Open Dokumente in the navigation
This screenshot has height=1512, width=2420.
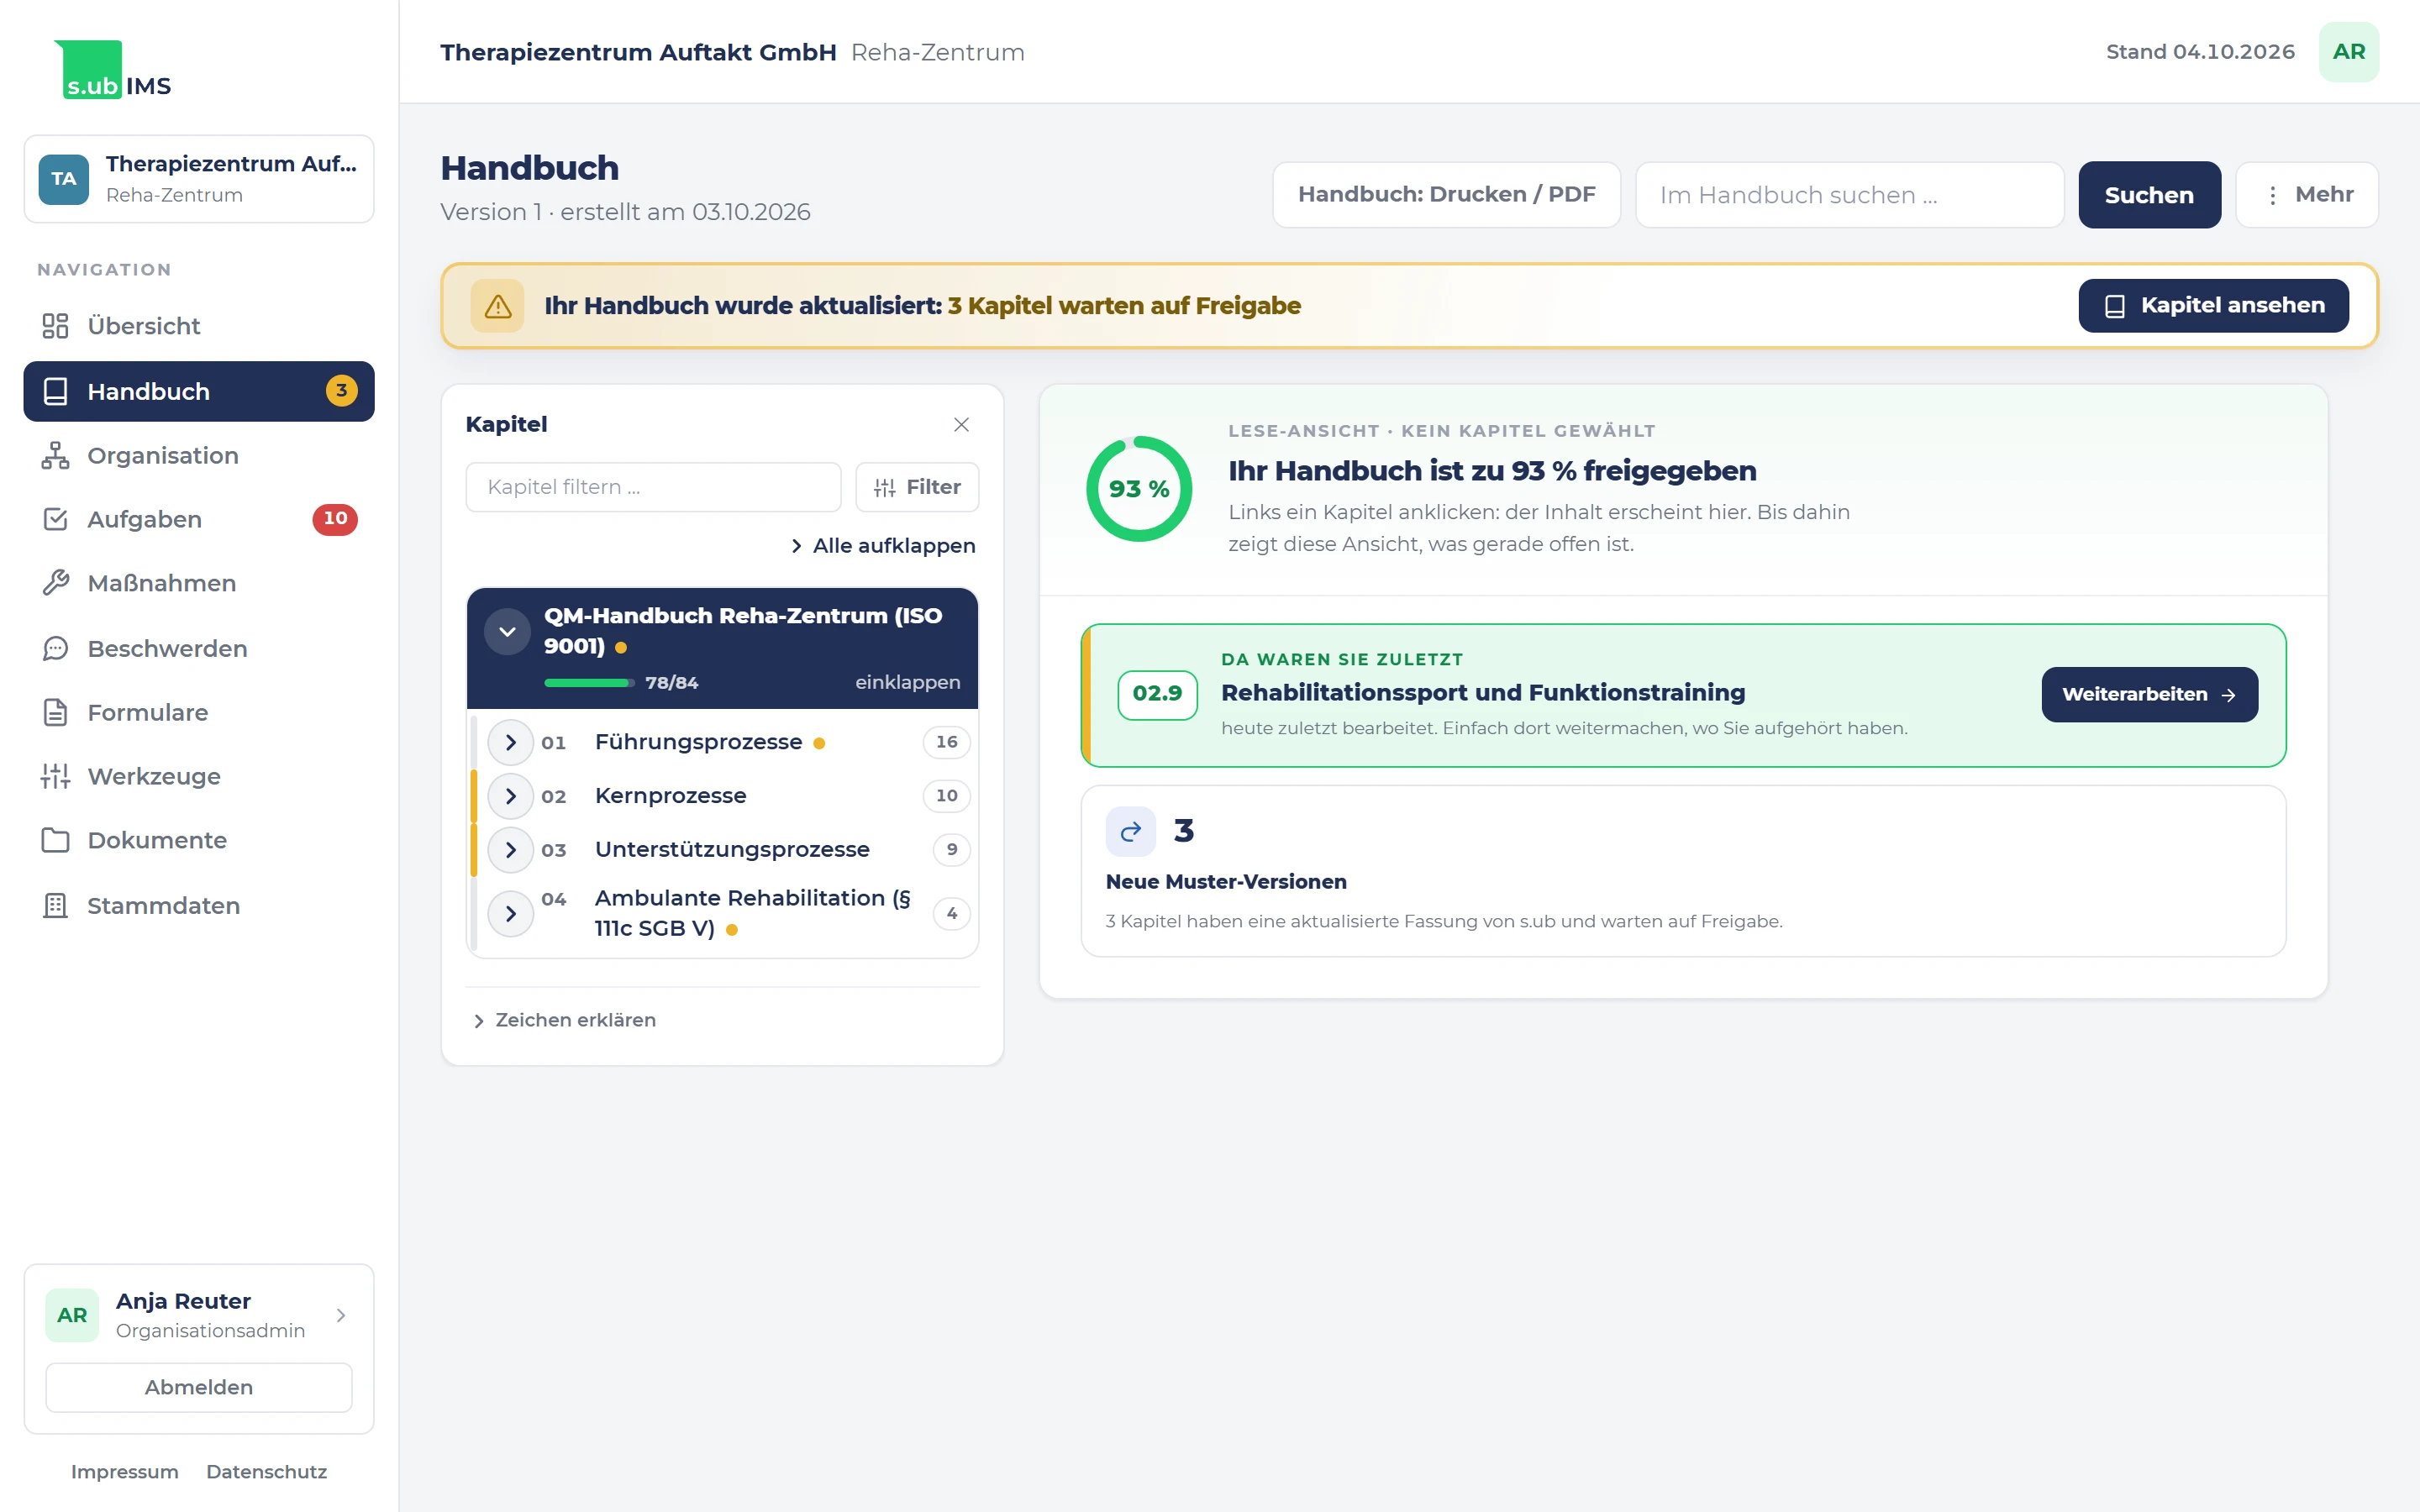pos(199,840)
